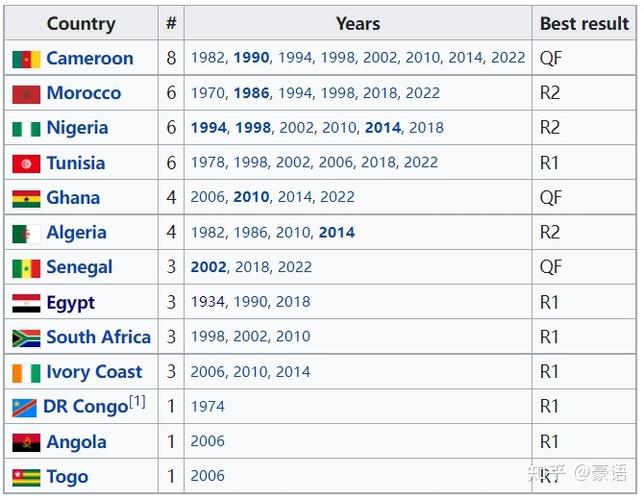Click the Togo flag icon
The width and height of the screenshot is (644, 500).
(26, 477)
